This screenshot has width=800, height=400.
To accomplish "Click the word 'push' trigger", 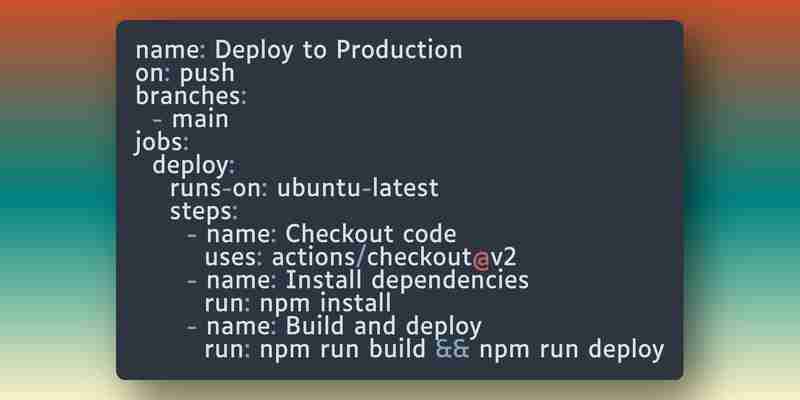I will [207, 74].
